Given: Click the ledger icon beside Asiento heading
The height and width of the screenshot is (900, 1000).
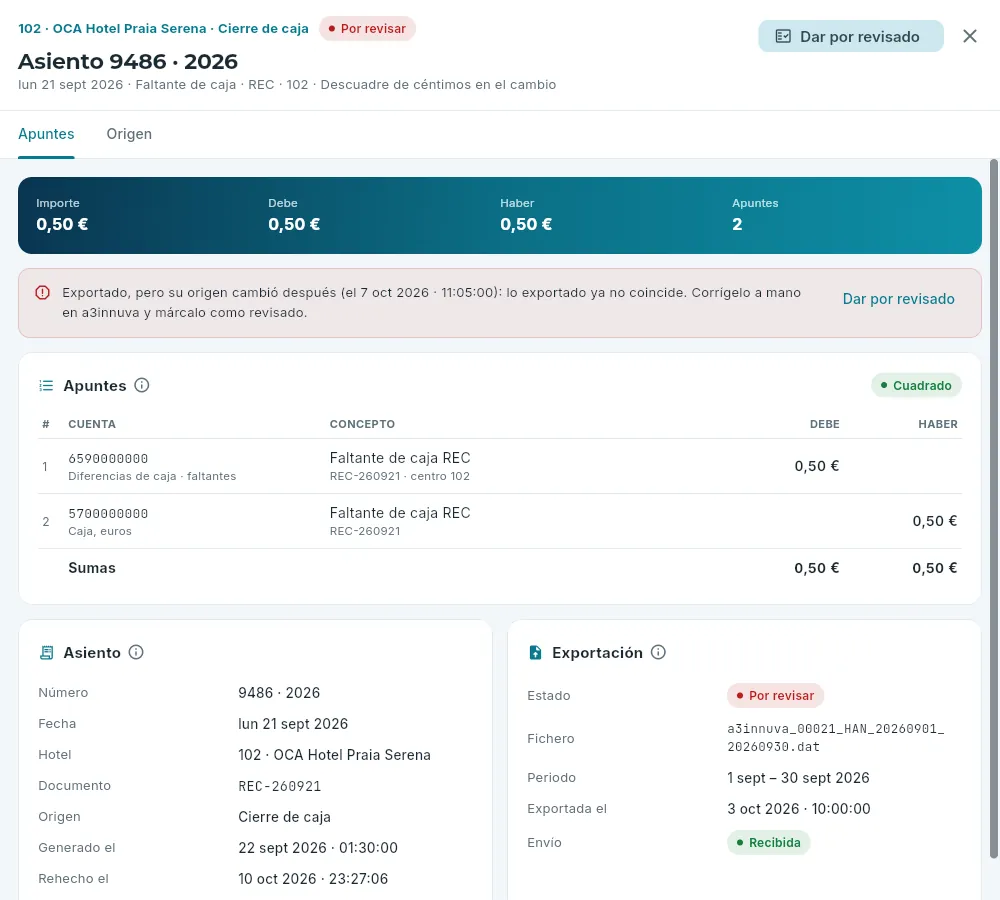Looking at the screenshot, I should tap(46, 653).
